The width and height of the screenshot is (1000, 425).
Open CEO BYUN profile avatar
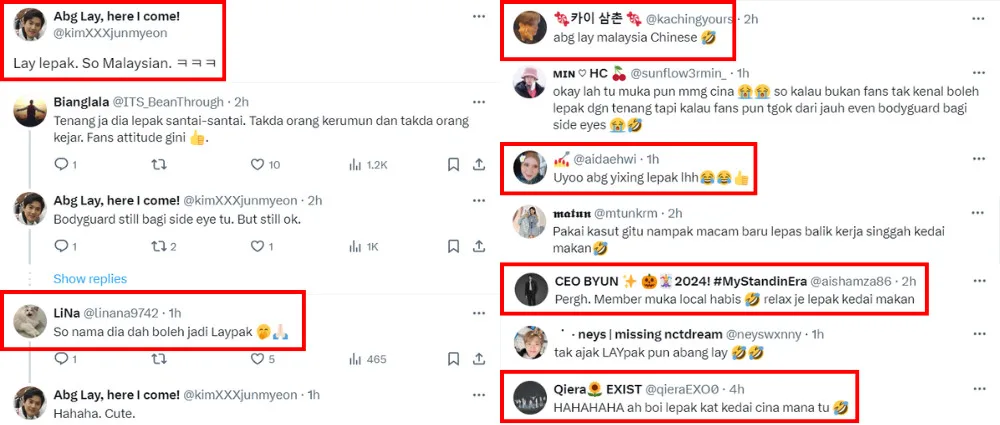click(531, 290)
